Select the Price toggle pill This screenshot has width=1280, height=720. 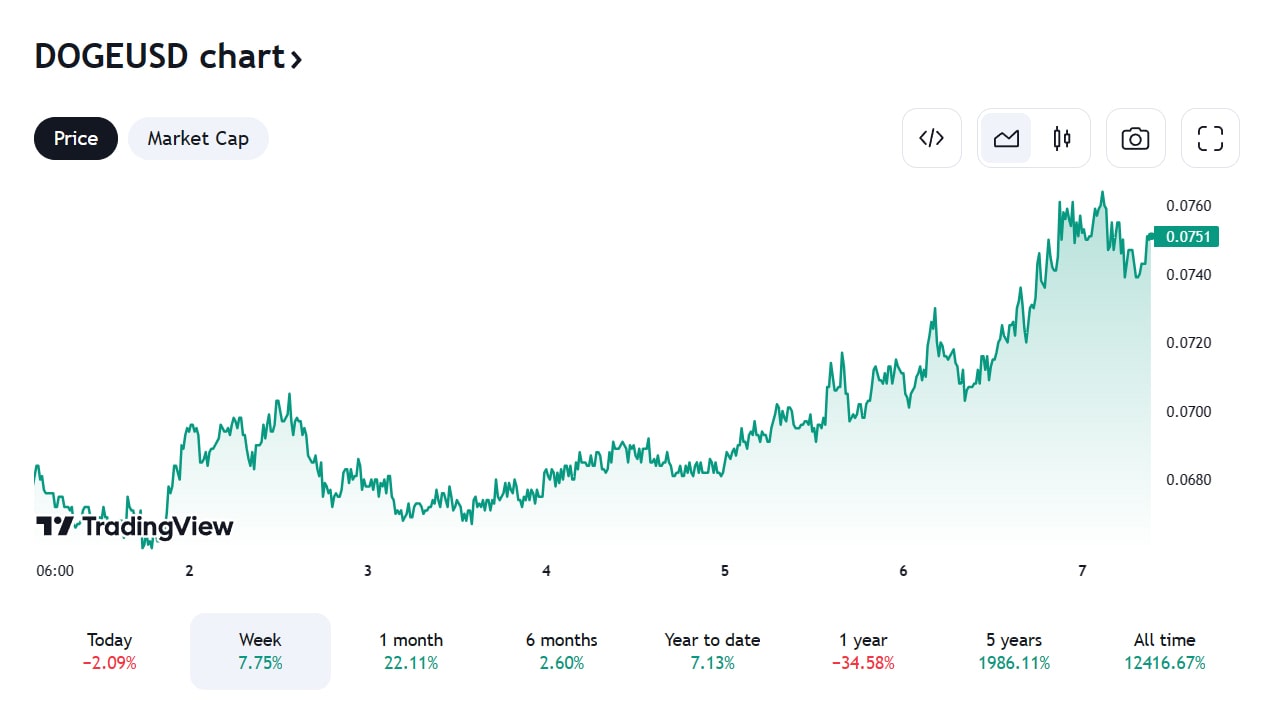click(76, 138)
